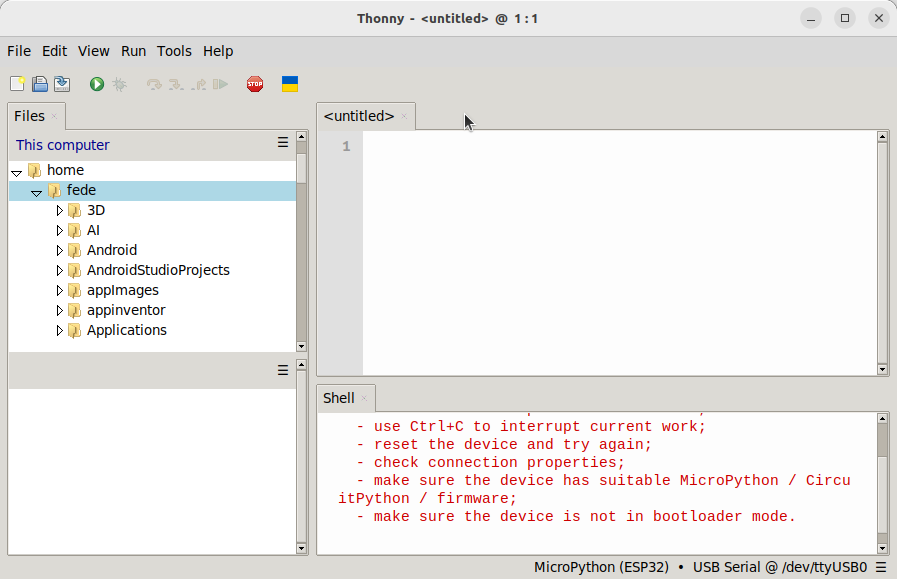Click the editor scroll down arrow
This screenshot has width=897, height=579.
[882, 370]
